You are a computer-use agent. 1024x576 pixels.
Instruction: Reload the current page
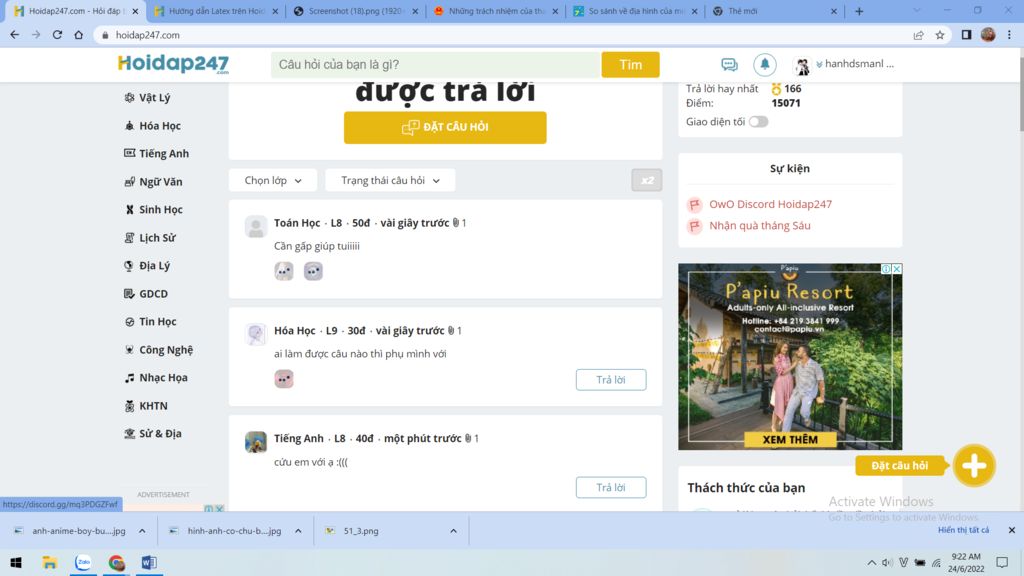pos(57,35)
